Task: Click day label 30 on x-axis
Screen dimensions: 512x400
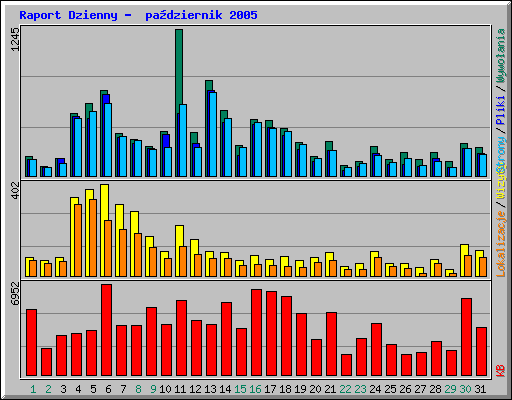Action: tap(465, 389)
